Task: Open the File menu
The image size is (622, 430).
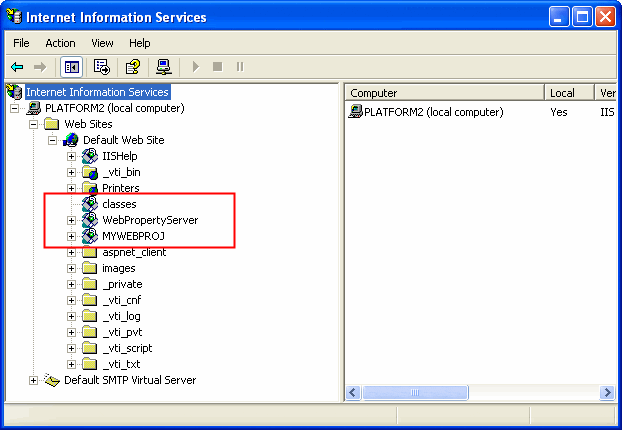Action: click(22, 43)
